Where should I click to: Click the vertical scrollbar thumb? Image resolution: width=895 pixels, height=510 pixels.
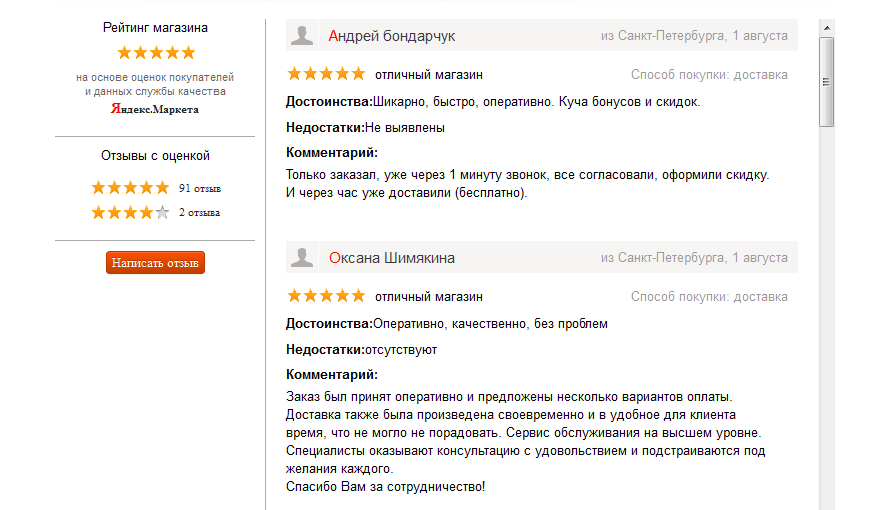(x=826, y=80)
